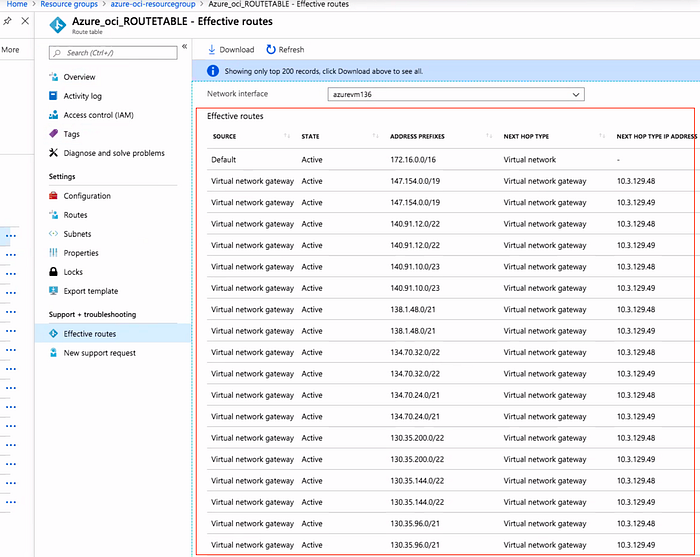Click the Properties bars icon

coord(54,253)
